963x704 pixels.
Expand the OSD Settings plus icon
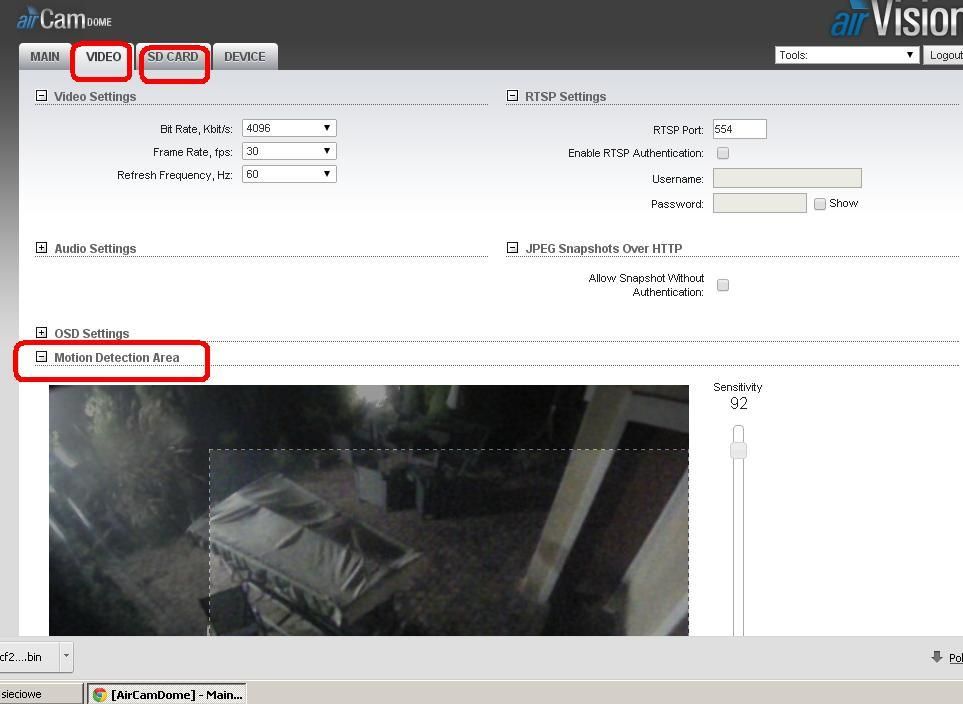coord(41,333)
